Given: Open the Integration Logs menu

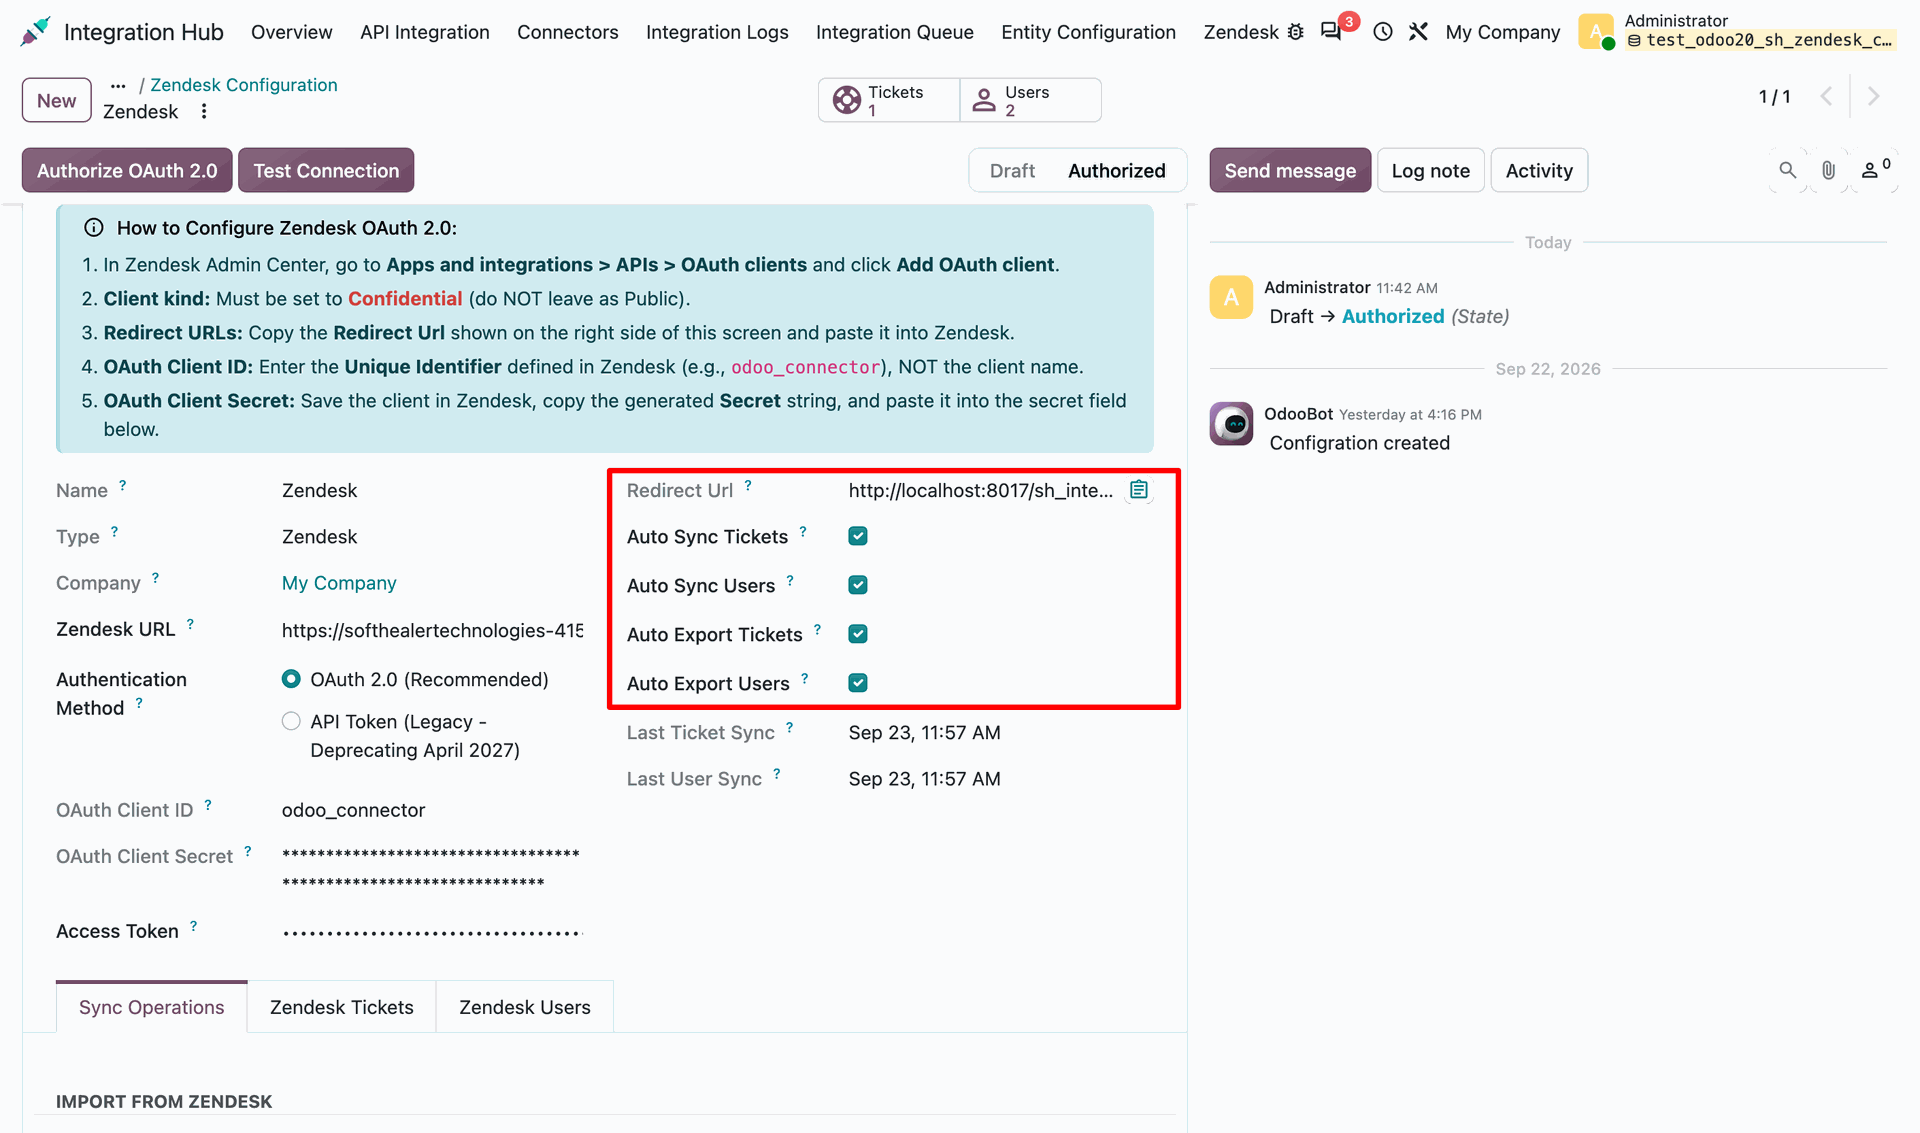Looking at the screenshot, I should pos(717,32).
